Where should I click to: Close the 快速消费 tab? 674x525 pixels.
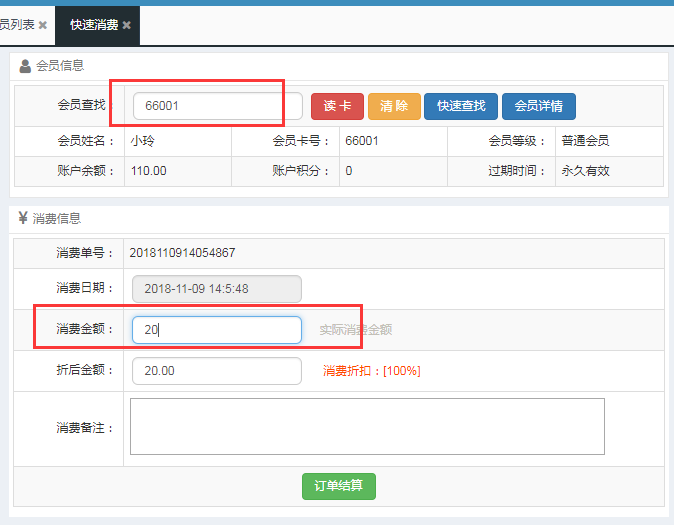[126, 25]
